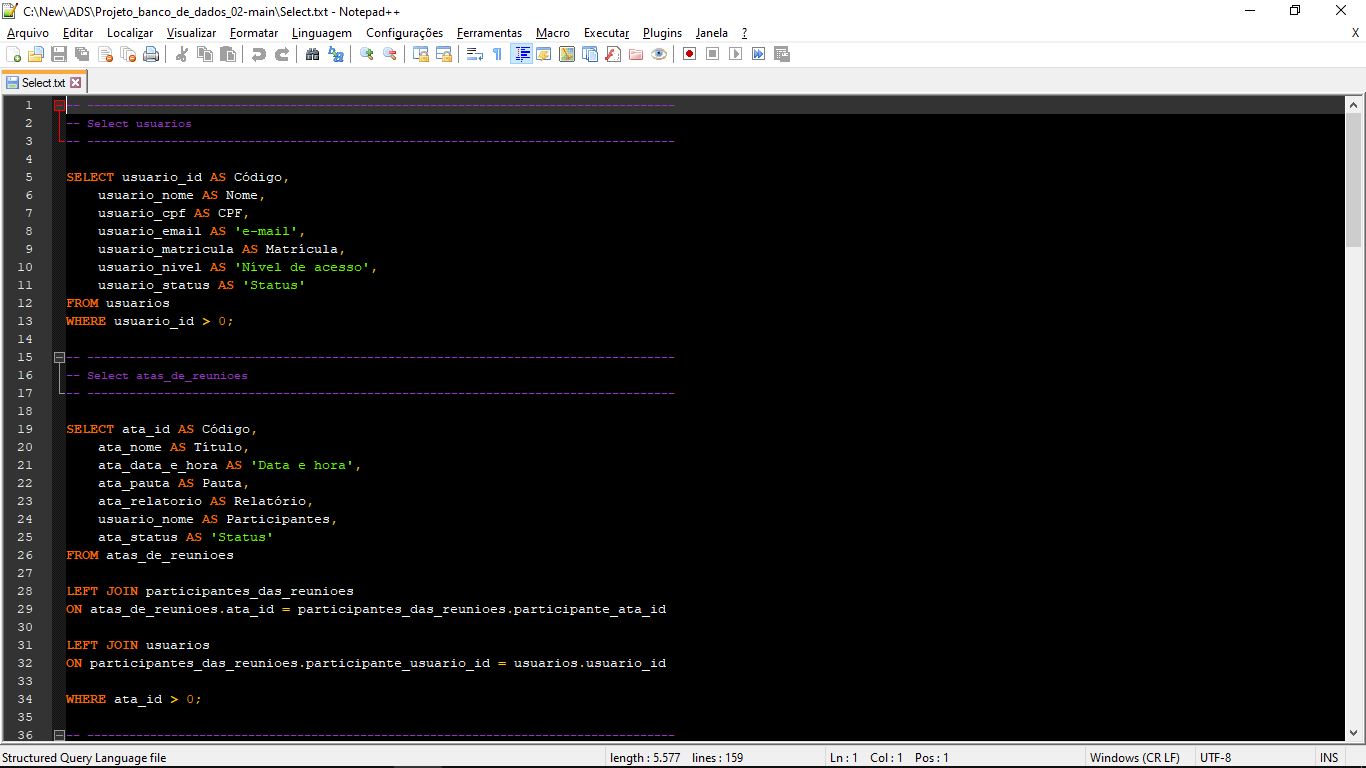The image size is (1366, 768).
Task: Open the Editar menu
Action: (78, 33)
